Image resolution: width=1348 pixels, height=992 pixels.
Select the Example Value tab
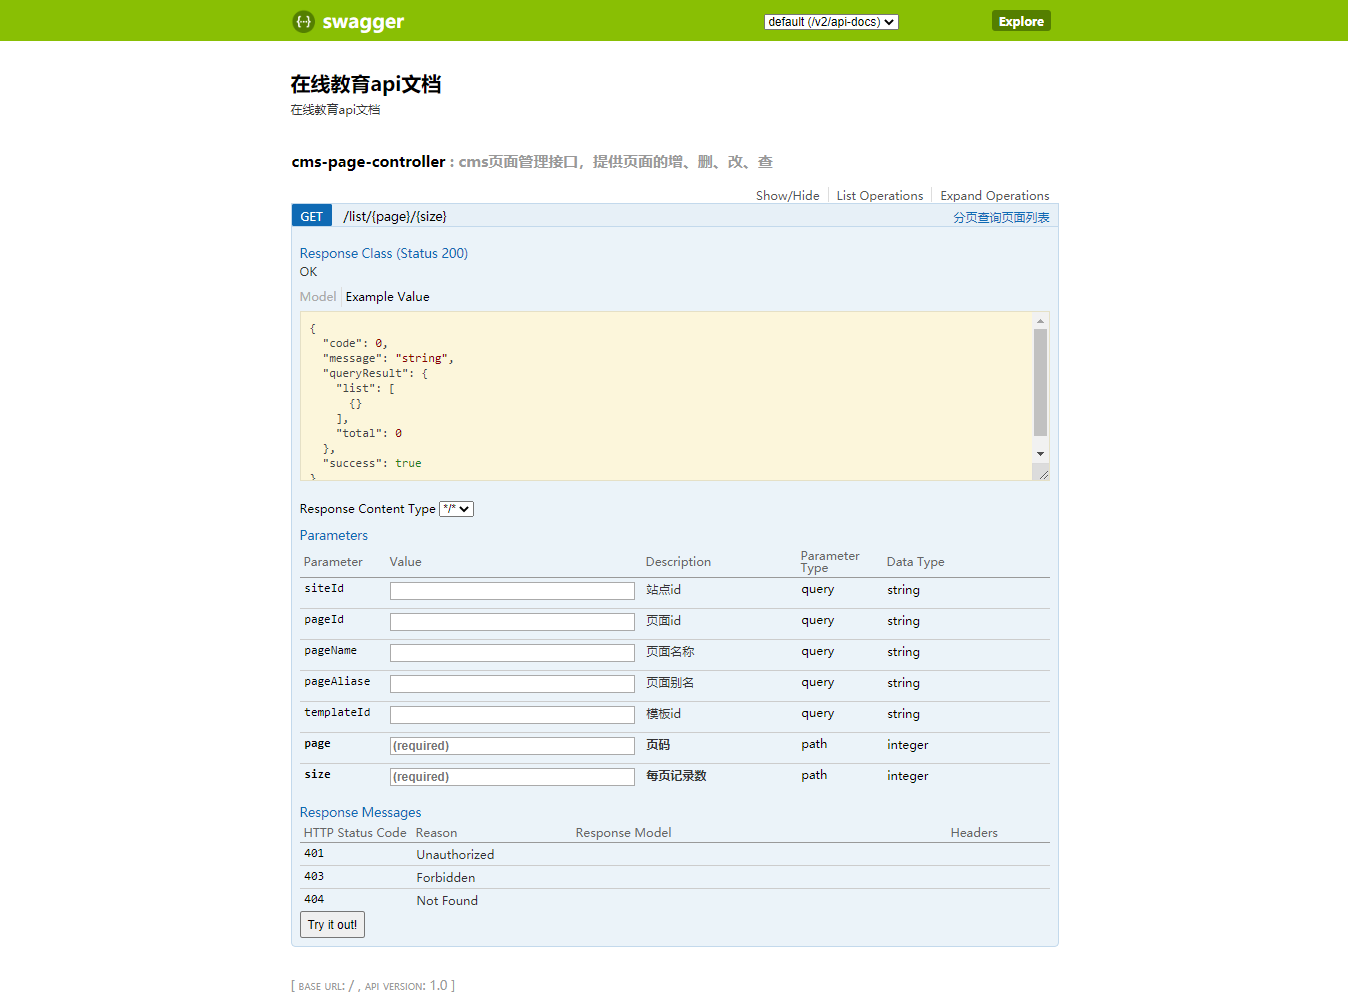(x=387, y=297)
